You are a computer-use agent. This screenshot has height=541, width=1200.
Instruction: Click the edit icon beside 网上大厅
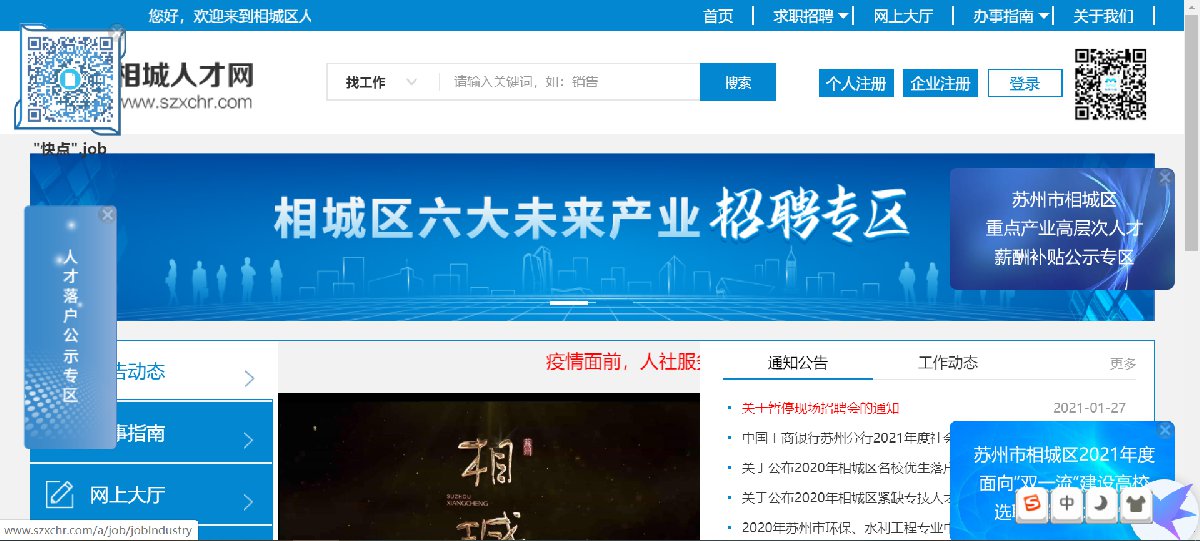click(61, 494)
